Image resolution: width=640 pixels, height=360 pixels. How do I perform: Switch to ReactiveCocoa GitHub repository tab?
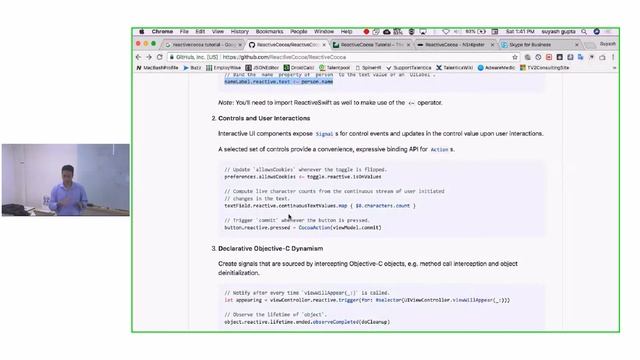(286, 44)
